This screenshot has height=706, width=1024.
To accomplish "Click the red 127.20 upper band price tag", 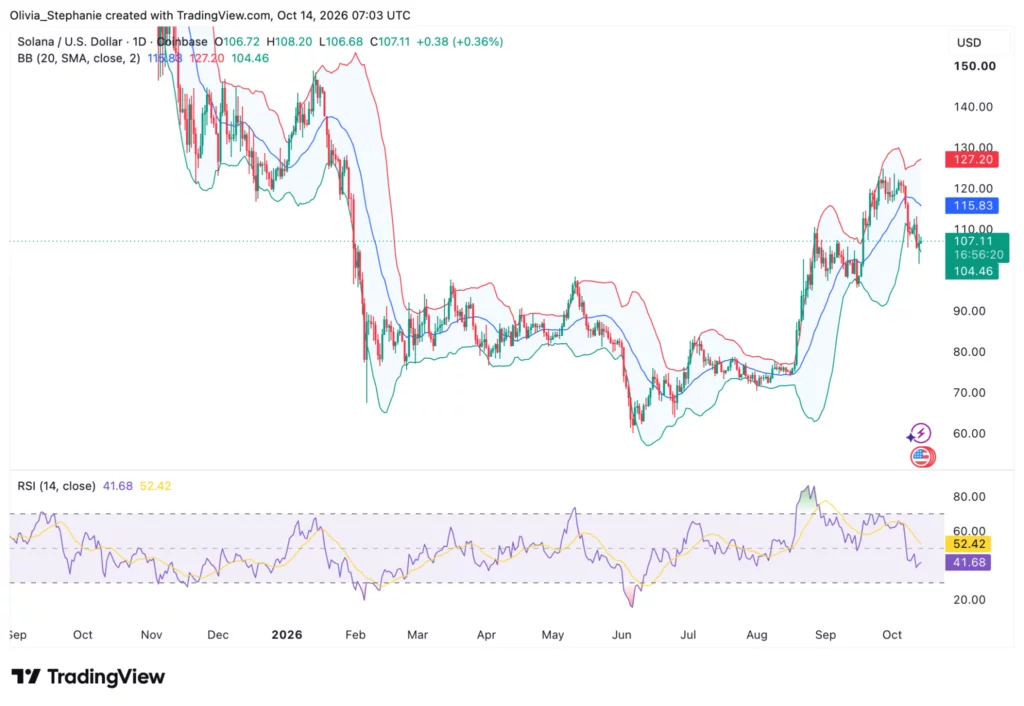I will pyautogui.click(x=972, y=159).
